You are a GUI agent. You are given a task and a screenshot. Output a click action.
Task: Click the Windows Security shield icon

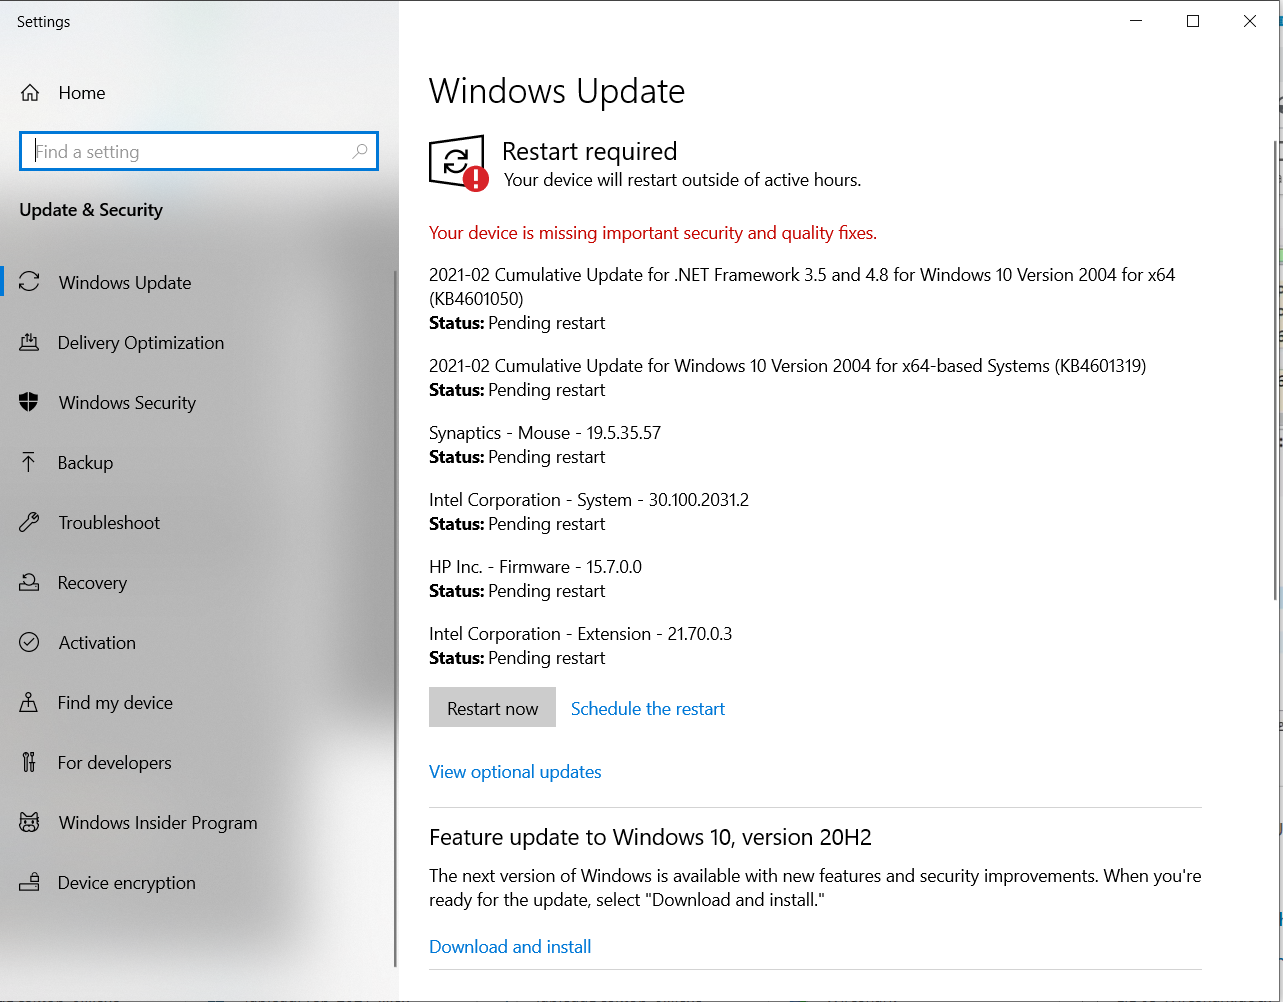pos(29,402)
